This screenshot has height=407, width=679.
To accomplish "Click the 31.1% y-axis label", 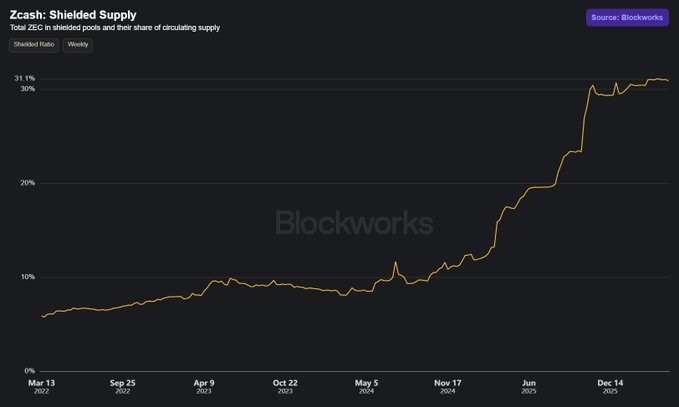I will tap(25, 78).
